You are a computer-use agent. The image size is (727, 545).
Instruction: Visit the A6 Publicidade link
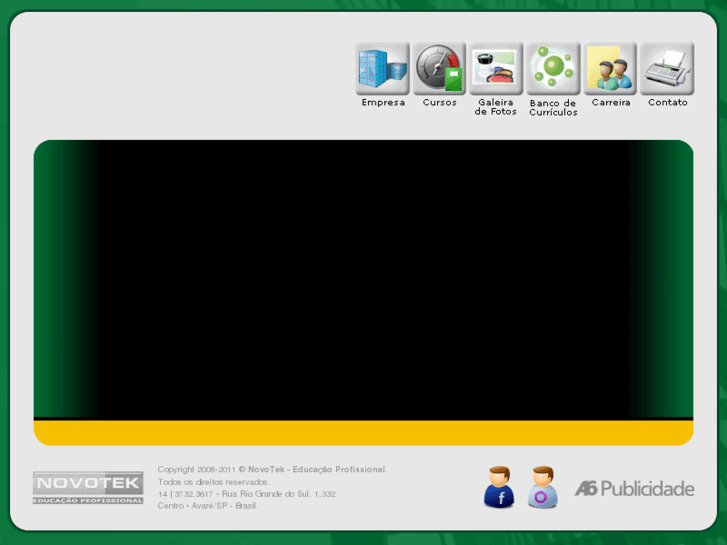[634, 489]
